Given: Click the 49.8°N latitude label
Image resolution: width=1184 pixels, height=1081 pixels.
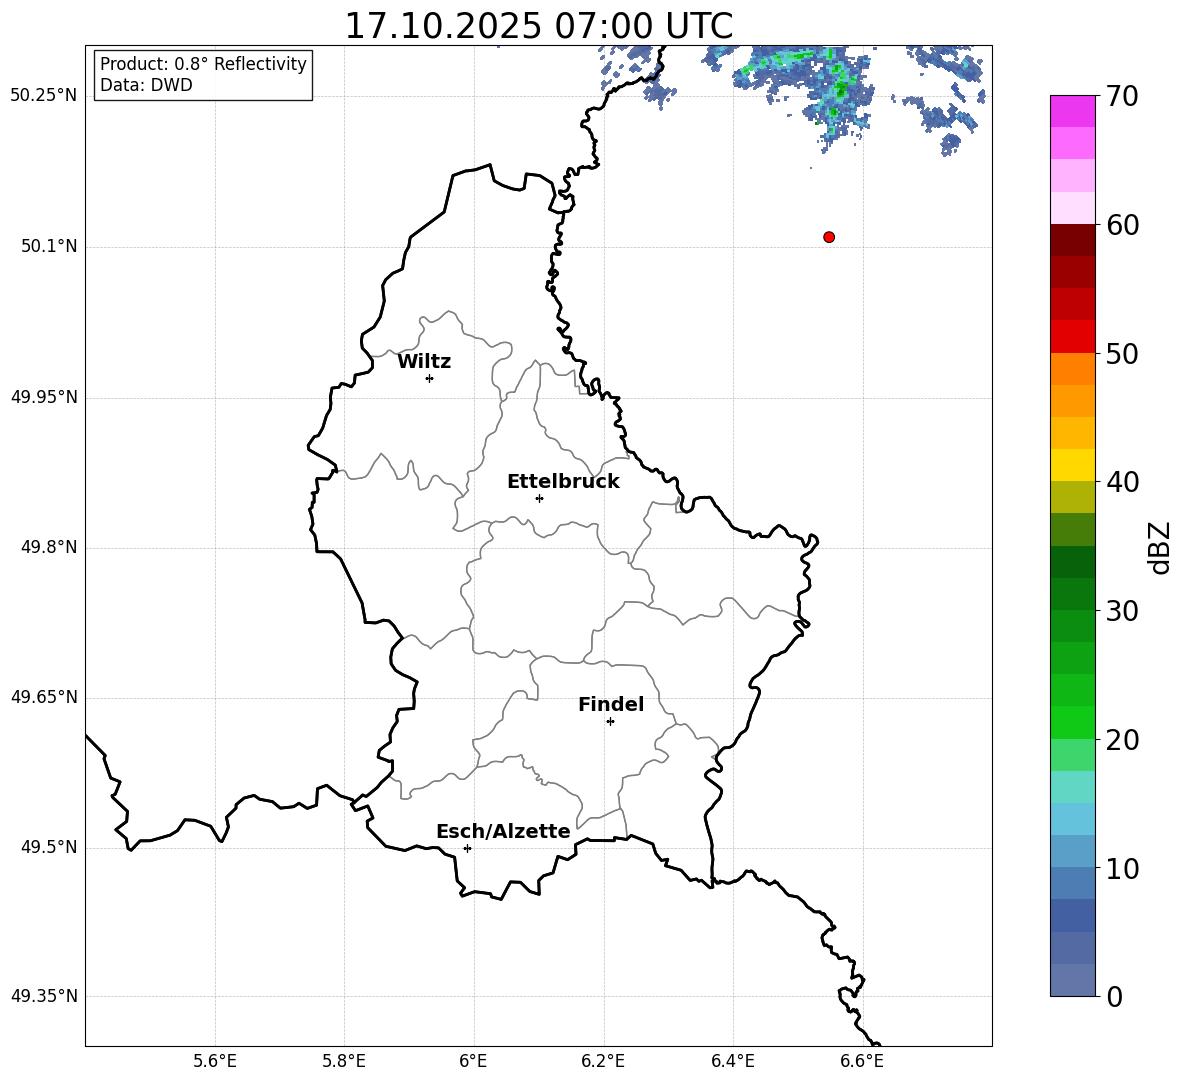Looking at the screenshot, I should tap(49, 547).
